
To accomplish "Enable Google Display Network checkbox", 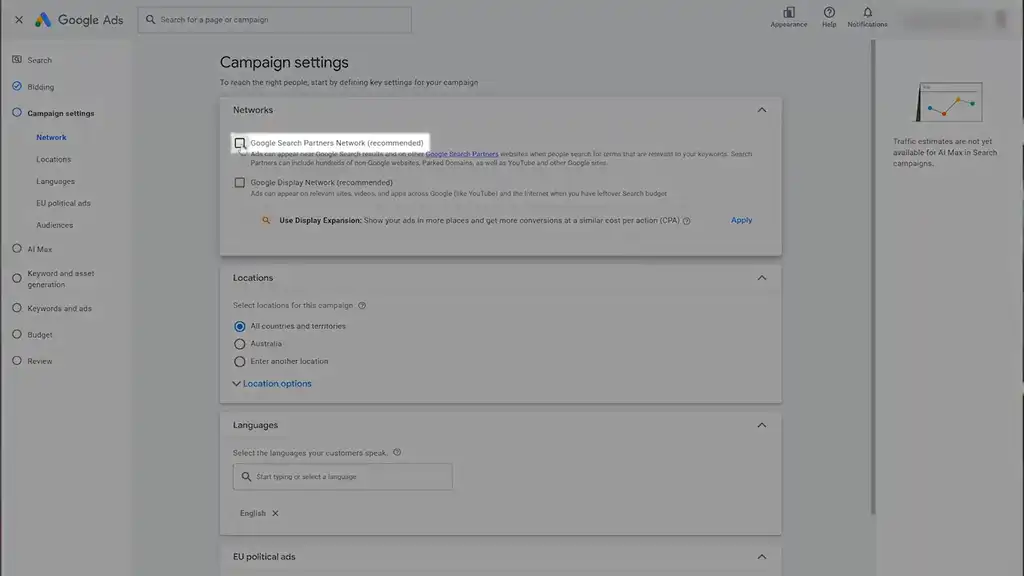I will click(x=240, y=183).
